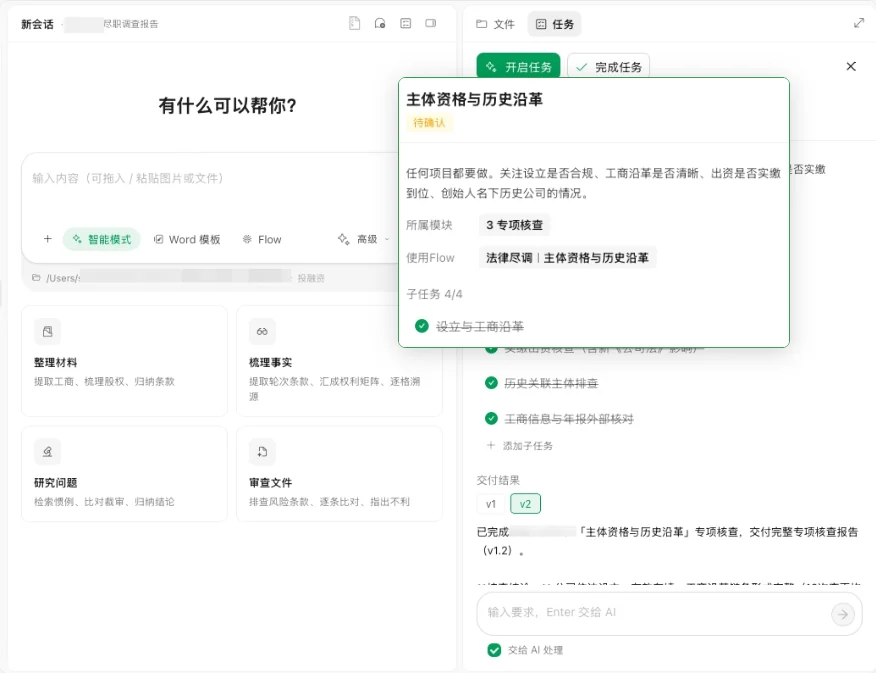Select the Word 模板 option
876x673 pixels.
tap(187, 239)
